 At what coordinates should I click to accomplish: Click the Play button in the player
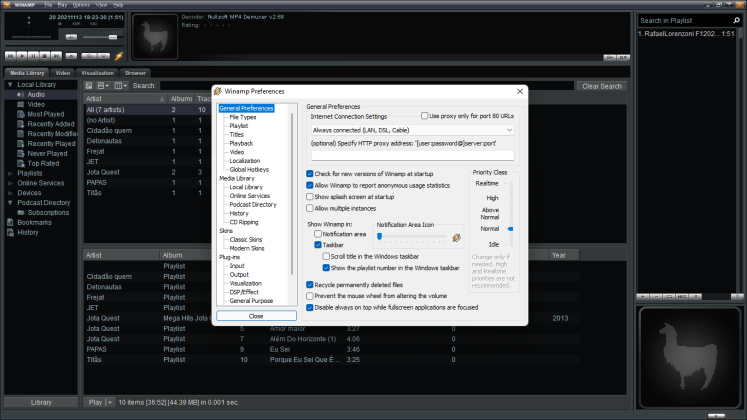[x=22, y=56]
